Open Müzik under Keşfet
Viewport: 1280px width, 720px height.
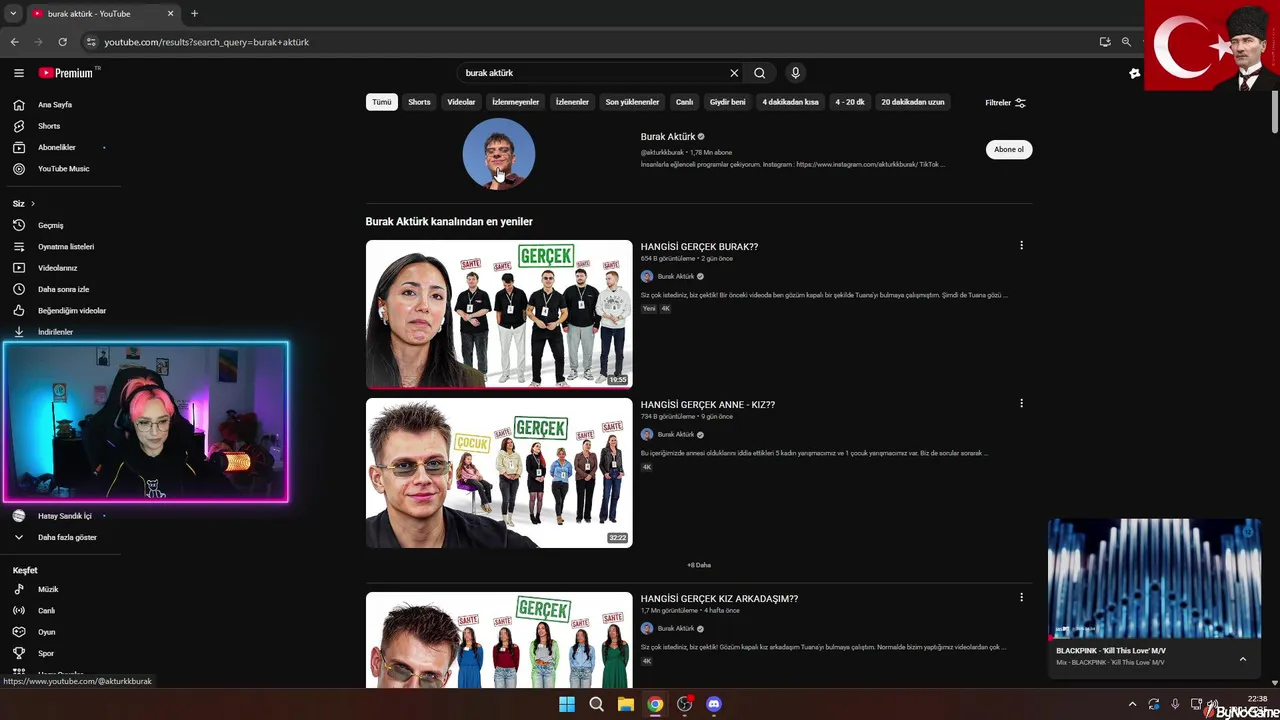[48, 590]
